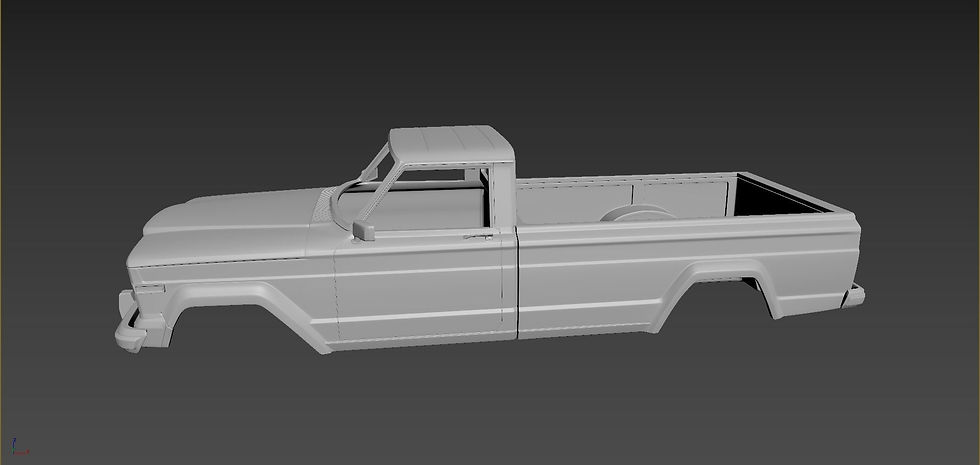Click the world axis tripod in the viewport corner

tap(18, 447)
